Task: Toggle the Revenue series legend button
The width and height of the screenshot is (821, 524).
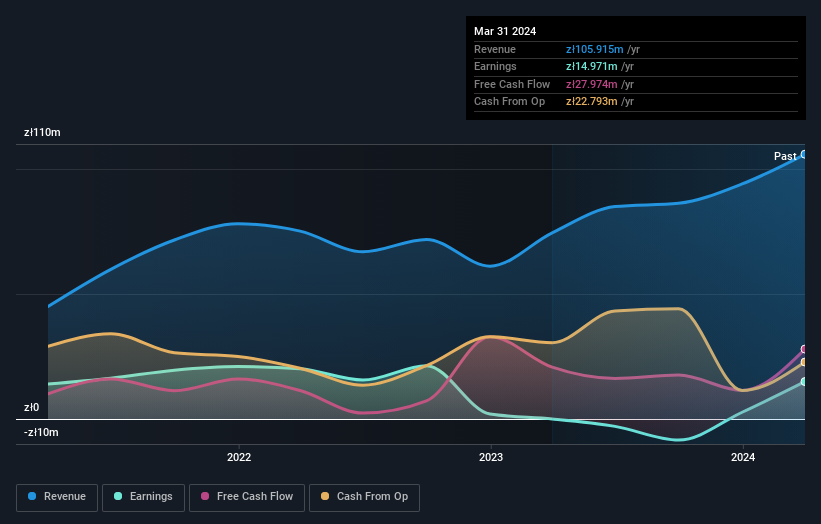Action: 57,497
